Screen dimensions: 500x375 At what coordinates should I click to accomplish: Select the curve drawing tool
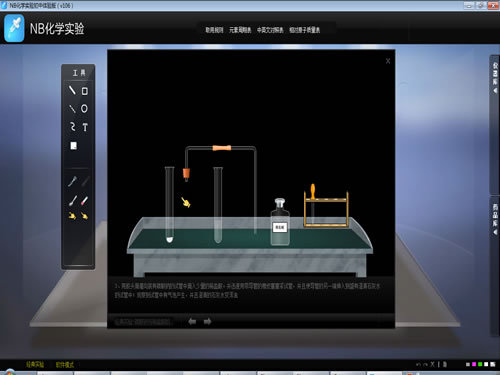[73, 127]
